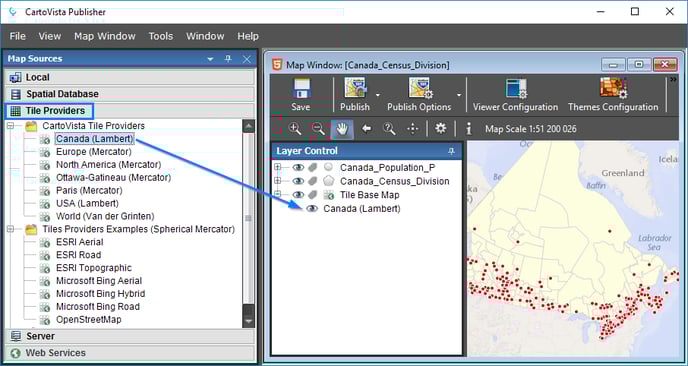Open the Tools menu
Image resolution: width=688 pixels, height=366 pixels.
click(x=161, y=36)
